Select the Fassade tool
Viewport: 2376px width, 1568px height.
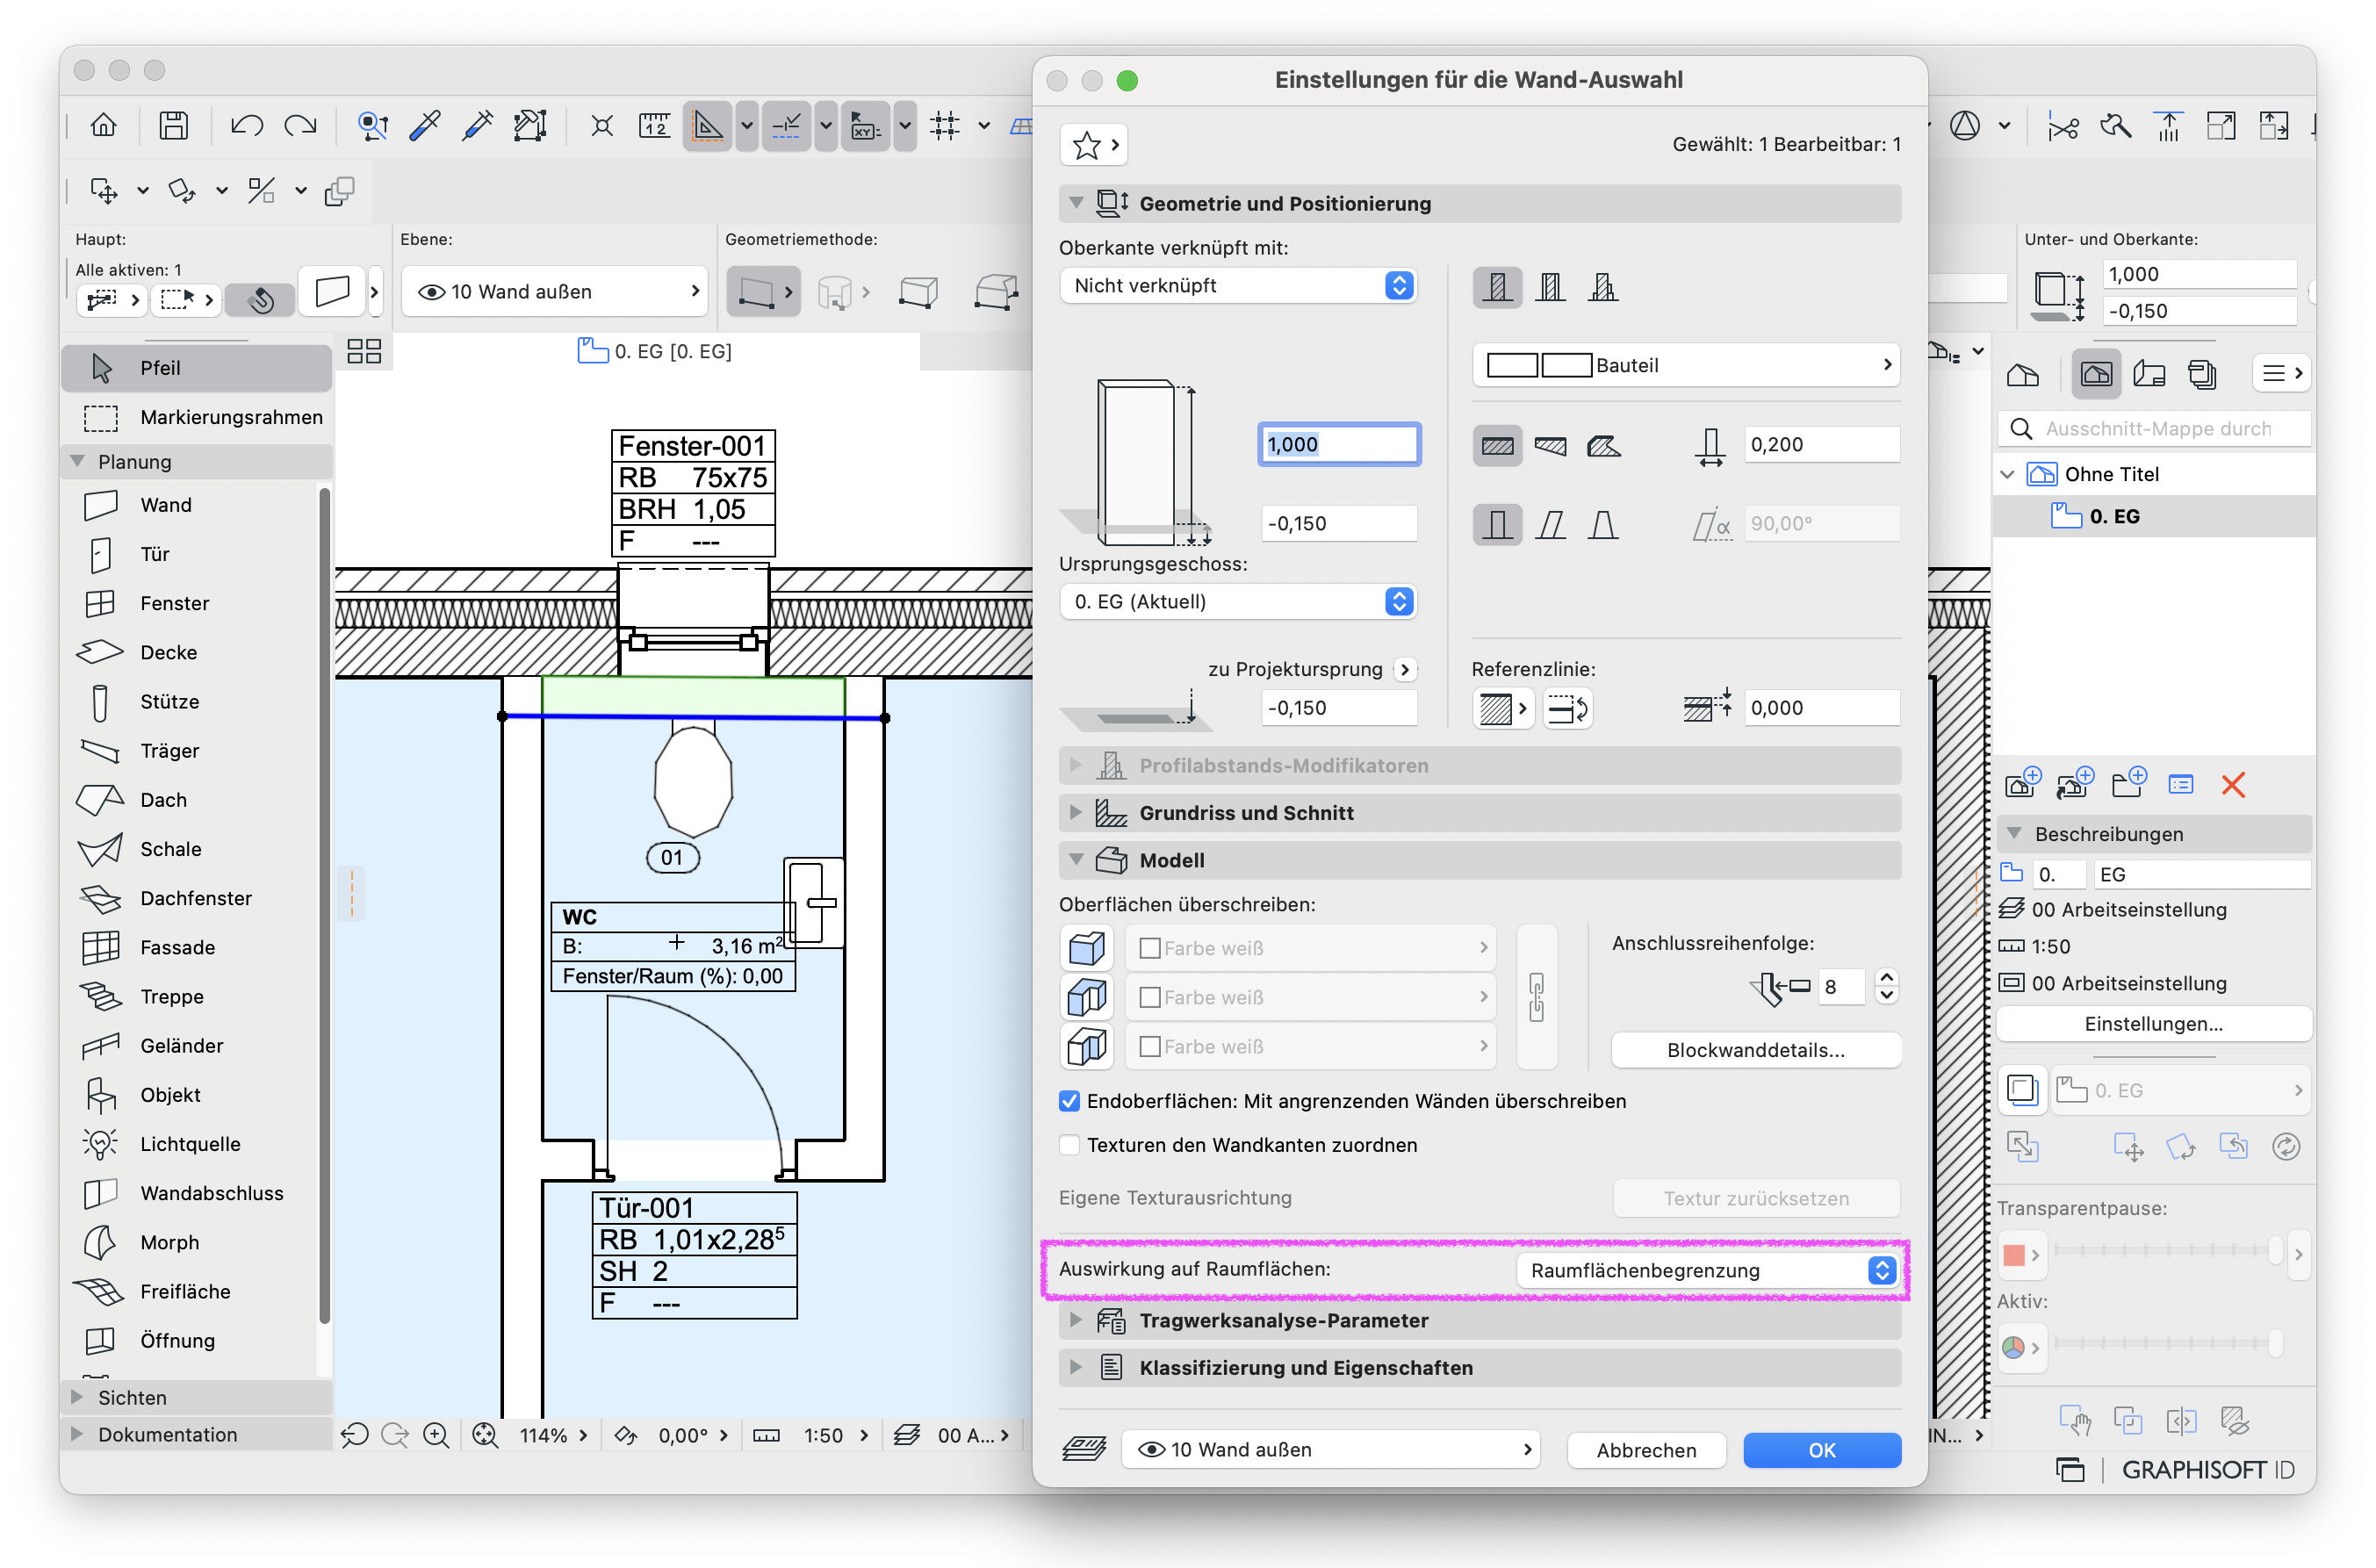(x=195, y=947)
